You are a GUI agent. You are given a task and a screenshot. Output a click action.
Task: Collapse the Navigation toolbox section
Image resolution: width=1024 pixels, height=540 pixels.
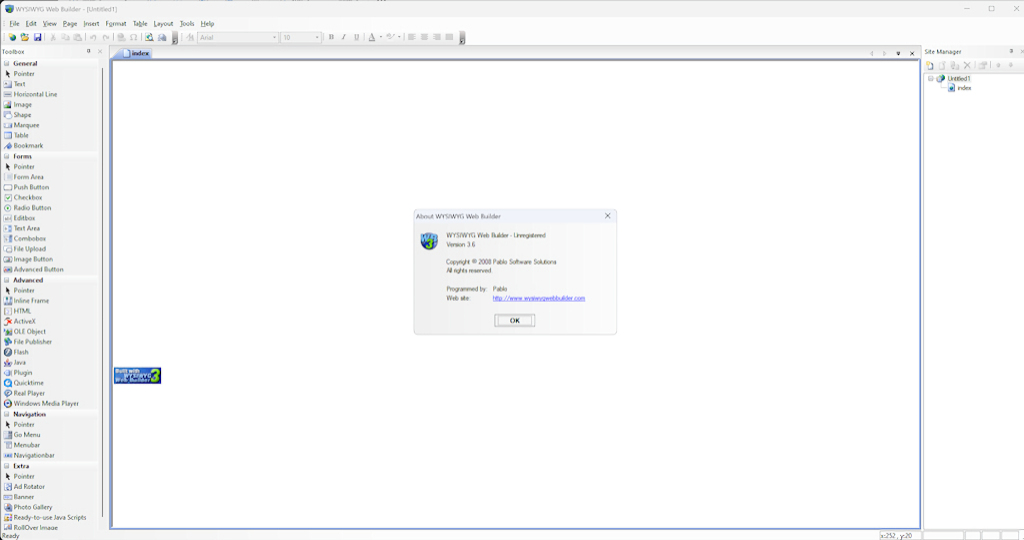click(x=7, y=414)
